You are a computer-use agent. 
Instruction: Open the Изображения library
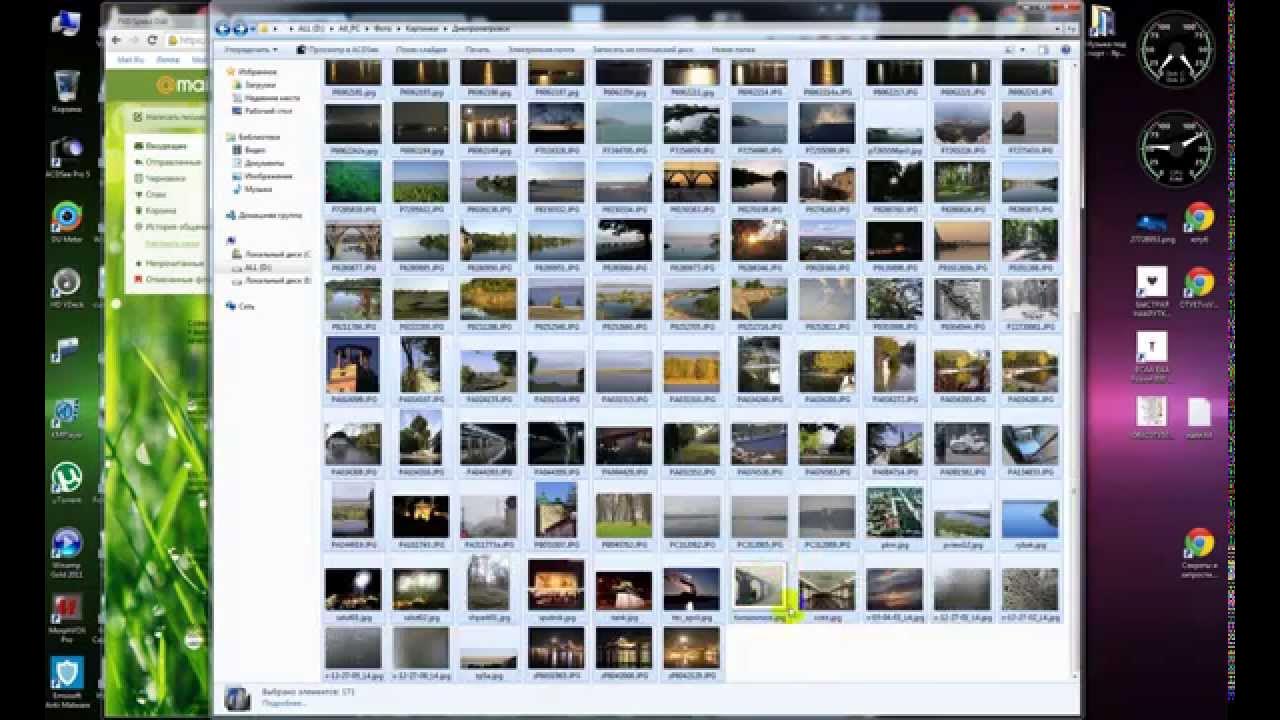(261, 176)
